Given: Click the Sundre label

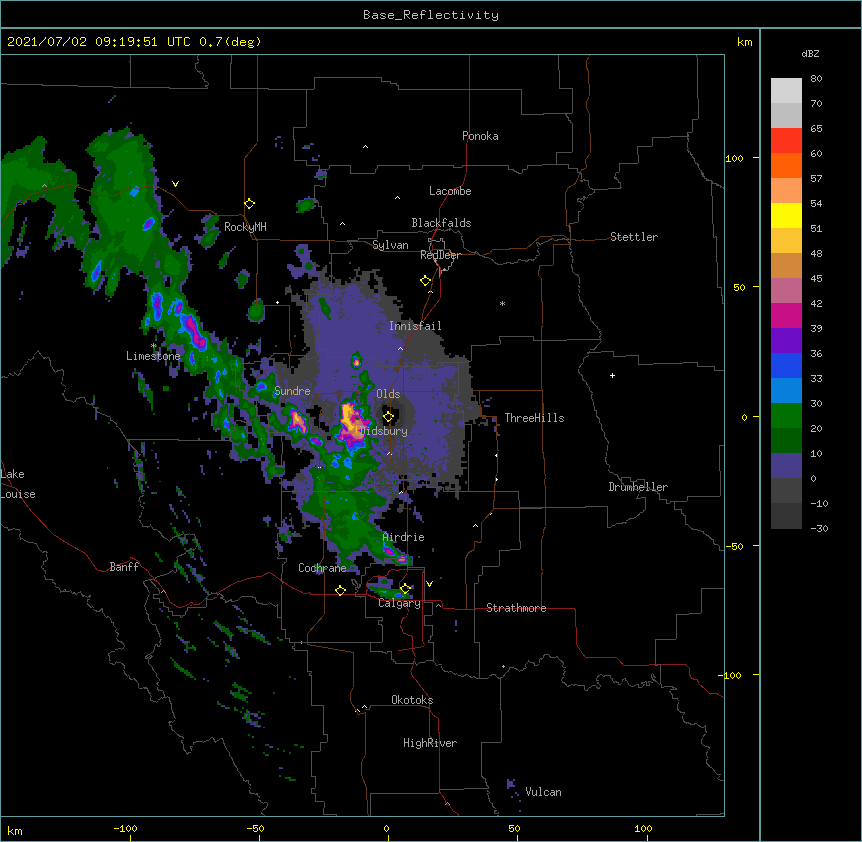Looking at the screenshot, I should (x=292, y=391).
